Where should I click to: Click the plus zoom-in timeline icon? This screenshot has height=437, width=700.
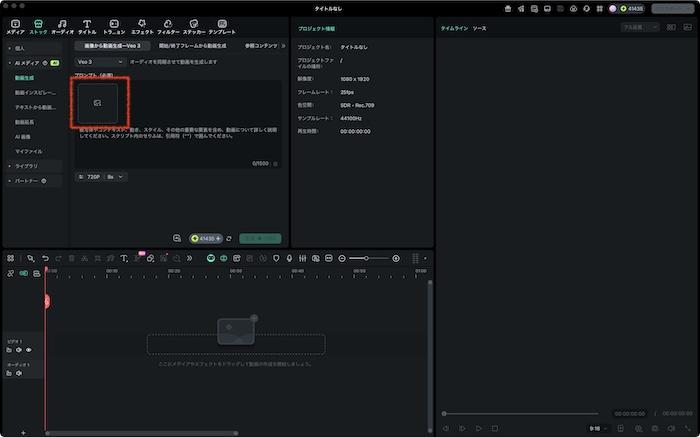[x=396, y=258]
